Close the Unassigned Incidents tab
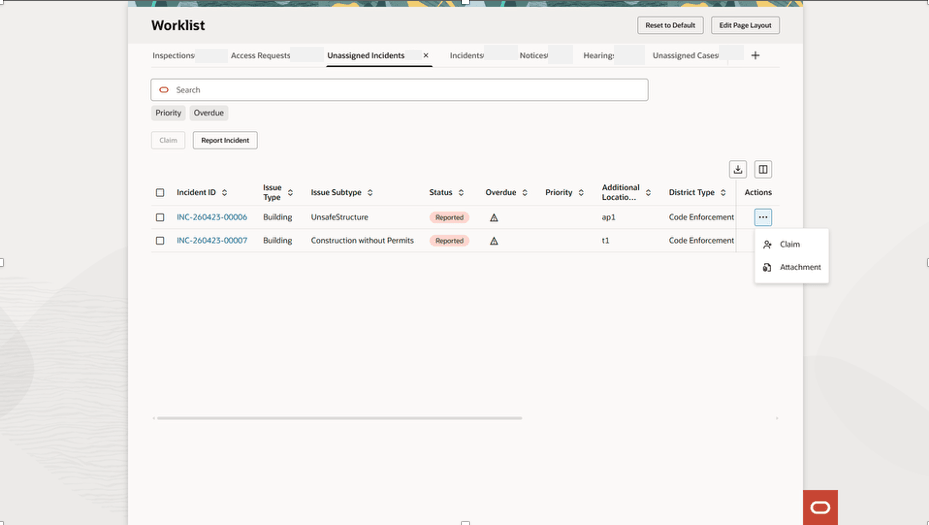 (x=426, y=55)
